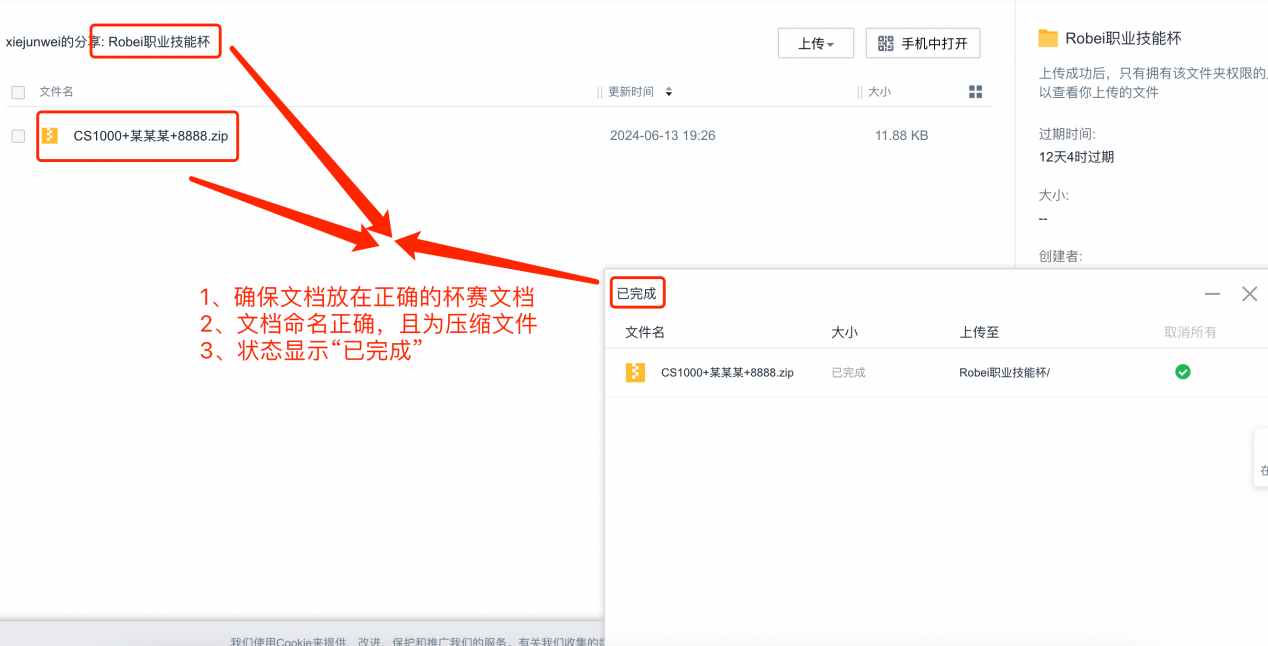
Task: Close the 已完成 upload panel
Action: [1249, 294]
